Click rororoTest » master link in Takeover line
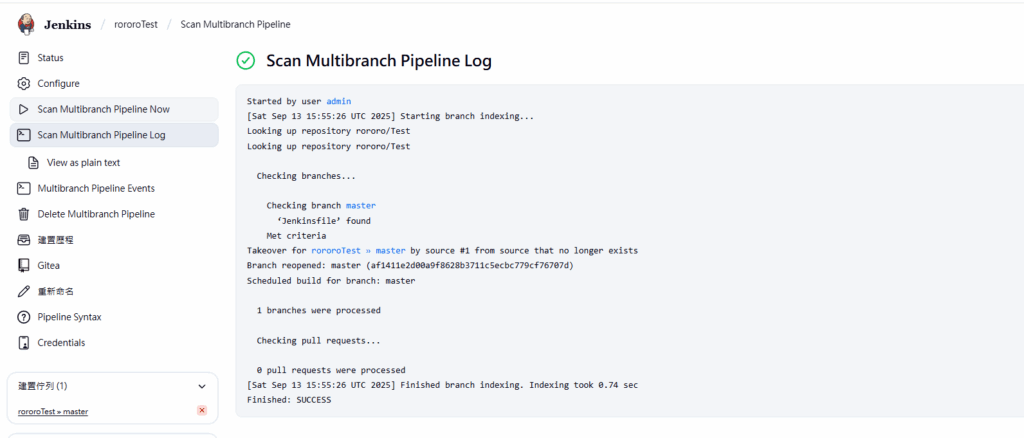The image size is (1024, 438). pos(358,251)
